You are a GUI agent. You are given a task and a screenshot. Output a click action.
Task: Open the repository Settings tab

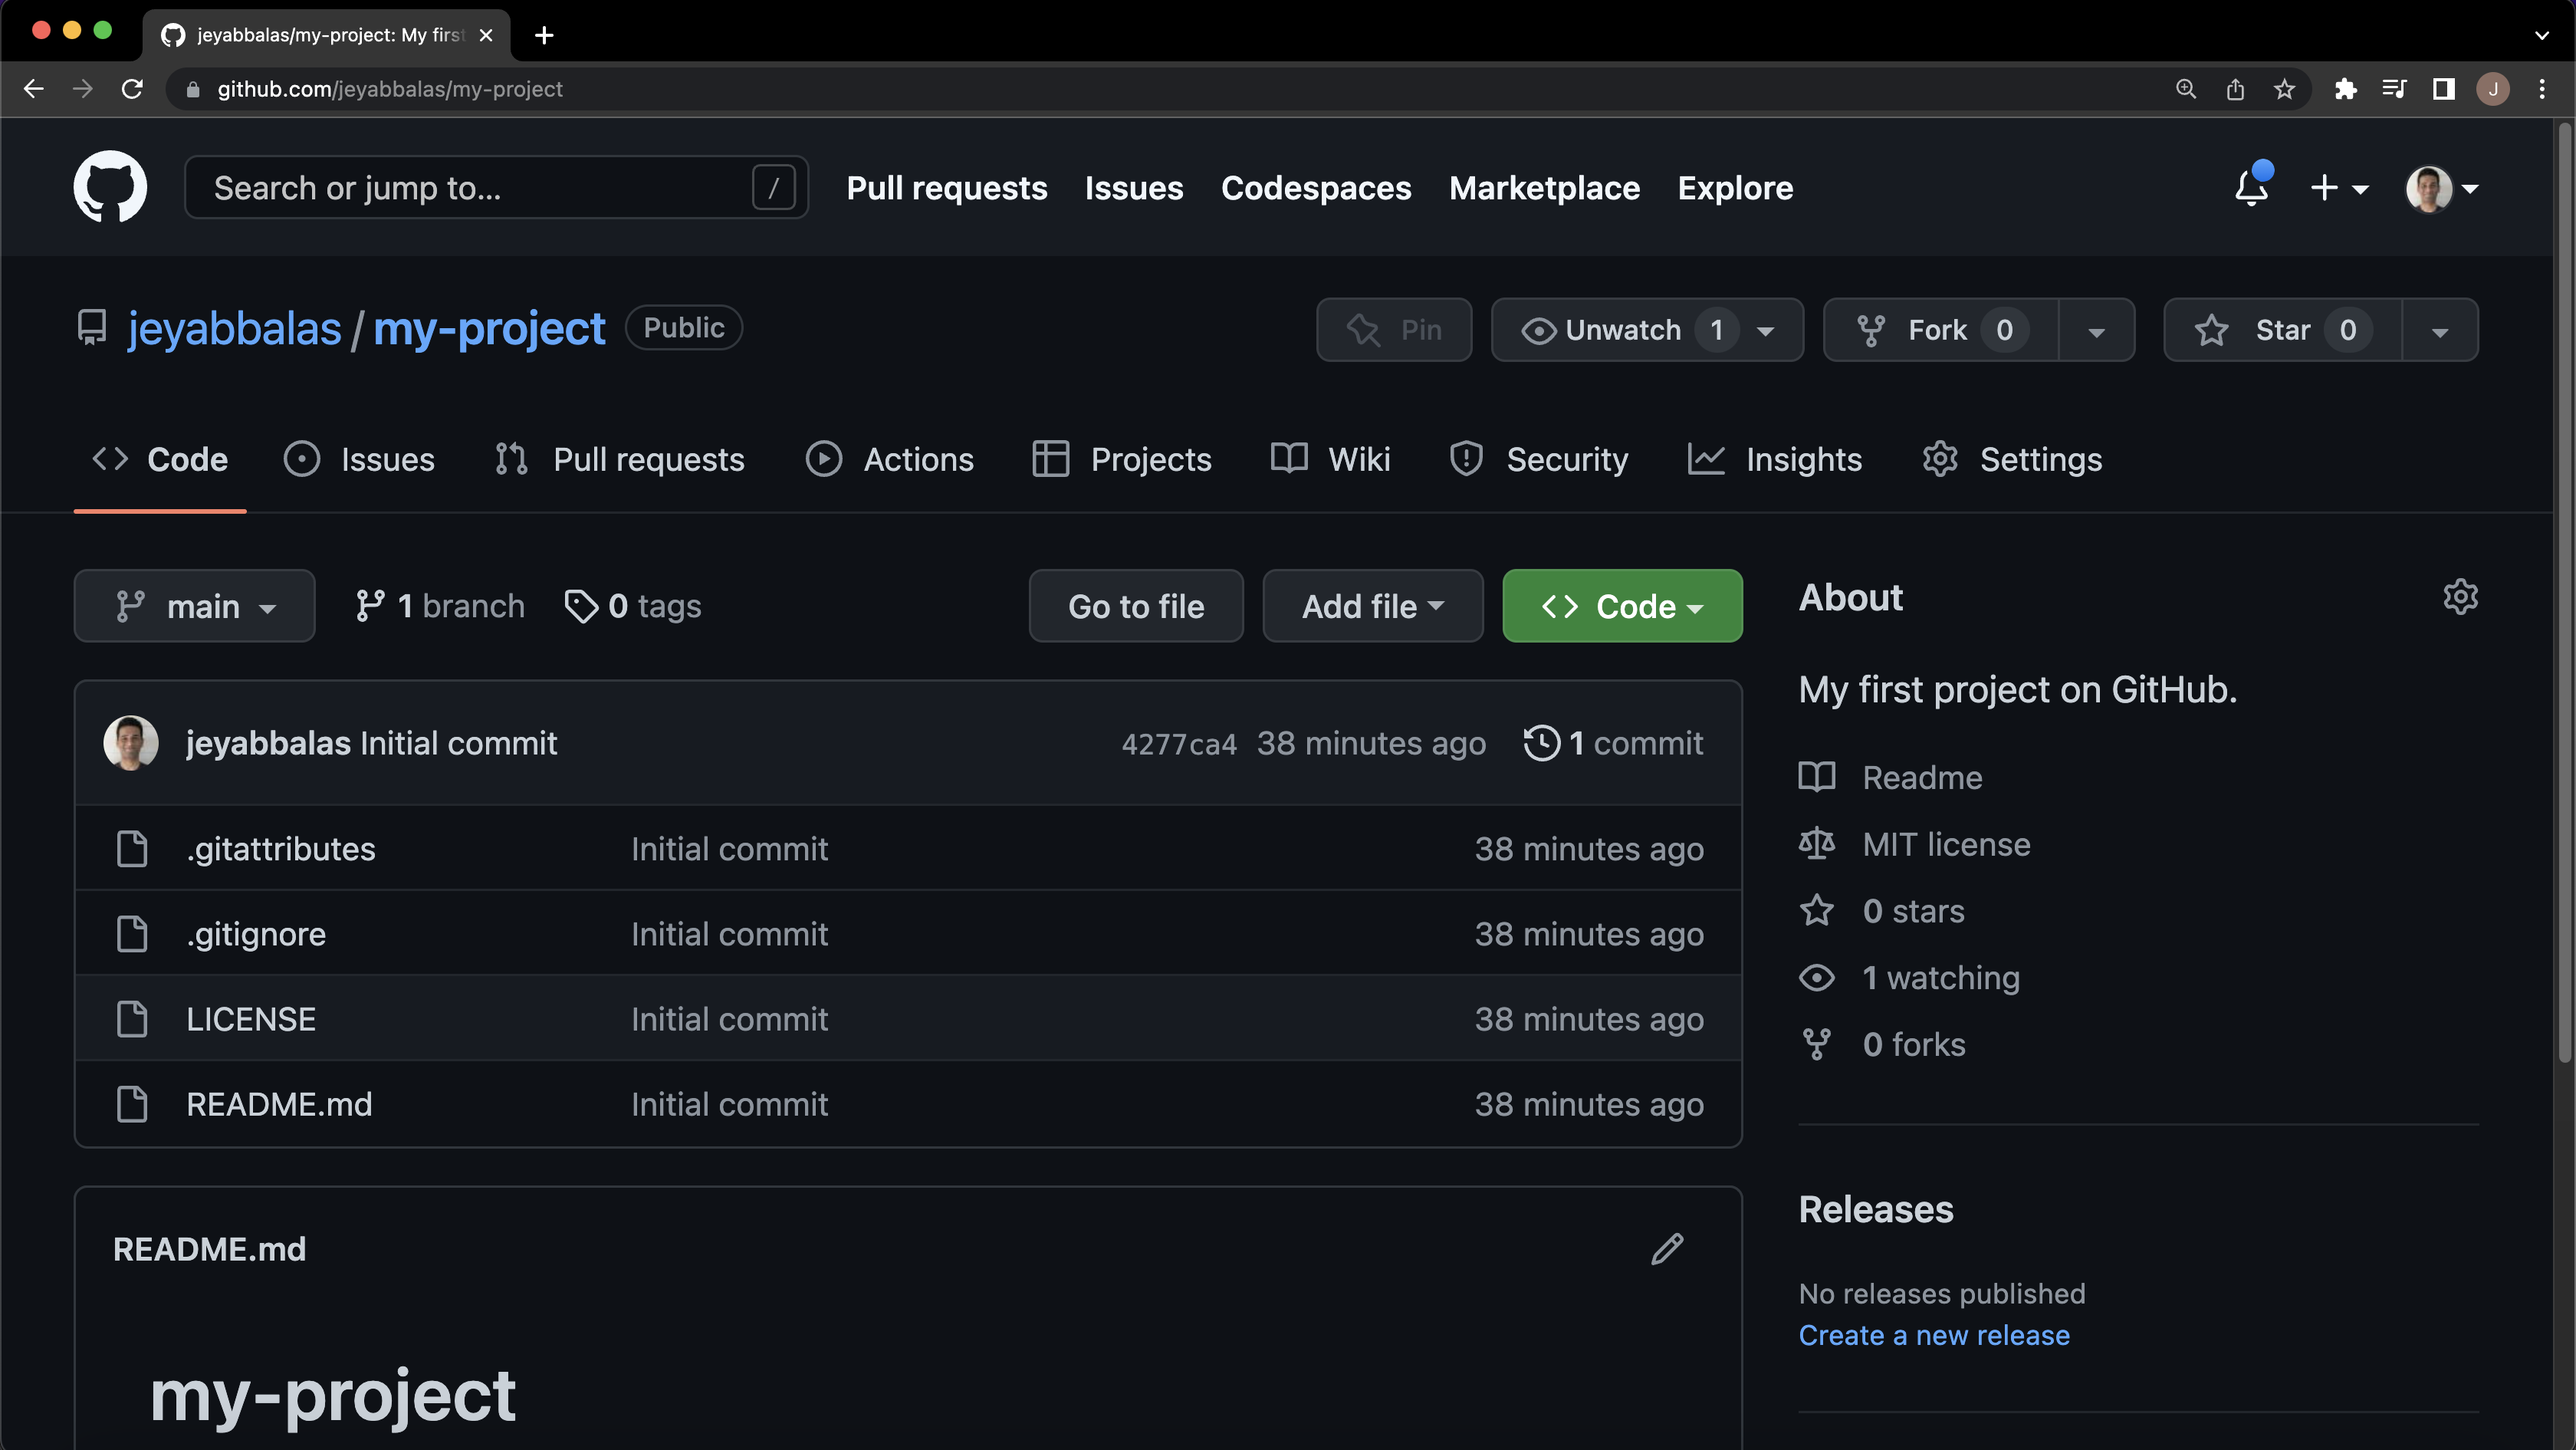2012,459
